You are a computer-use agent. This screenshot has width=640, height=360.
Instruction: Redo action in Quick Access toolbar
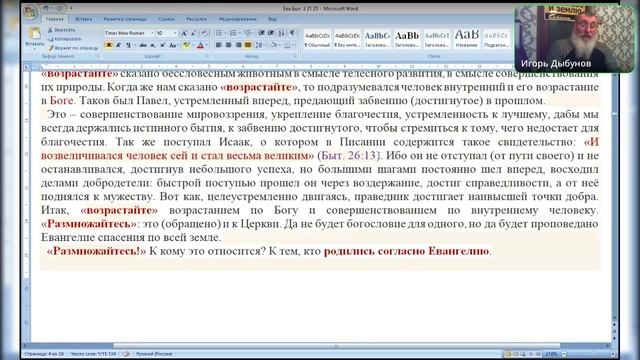[60, 8]
